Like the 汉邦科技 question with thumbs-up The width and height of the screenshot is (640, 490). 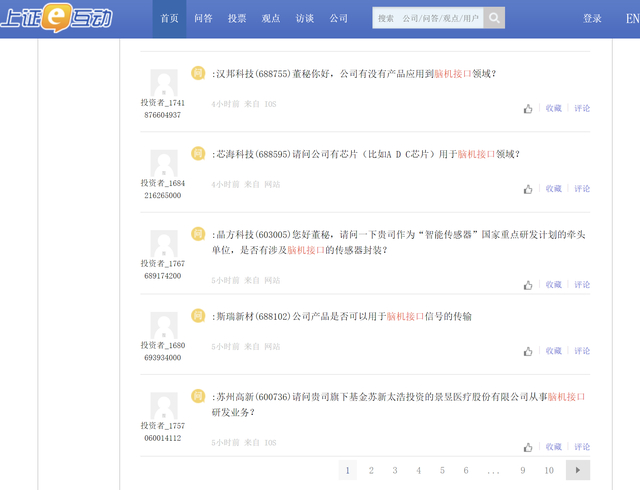click(528, 108)
